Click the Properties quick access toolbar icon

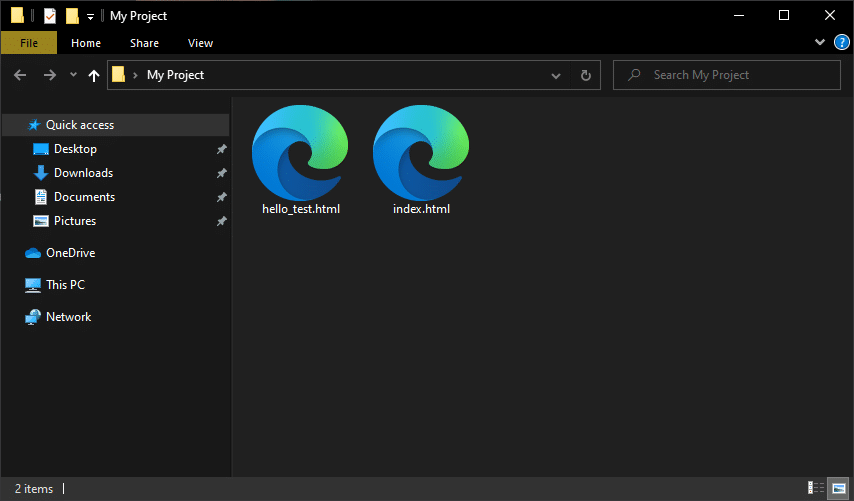[x=50, y=16]
